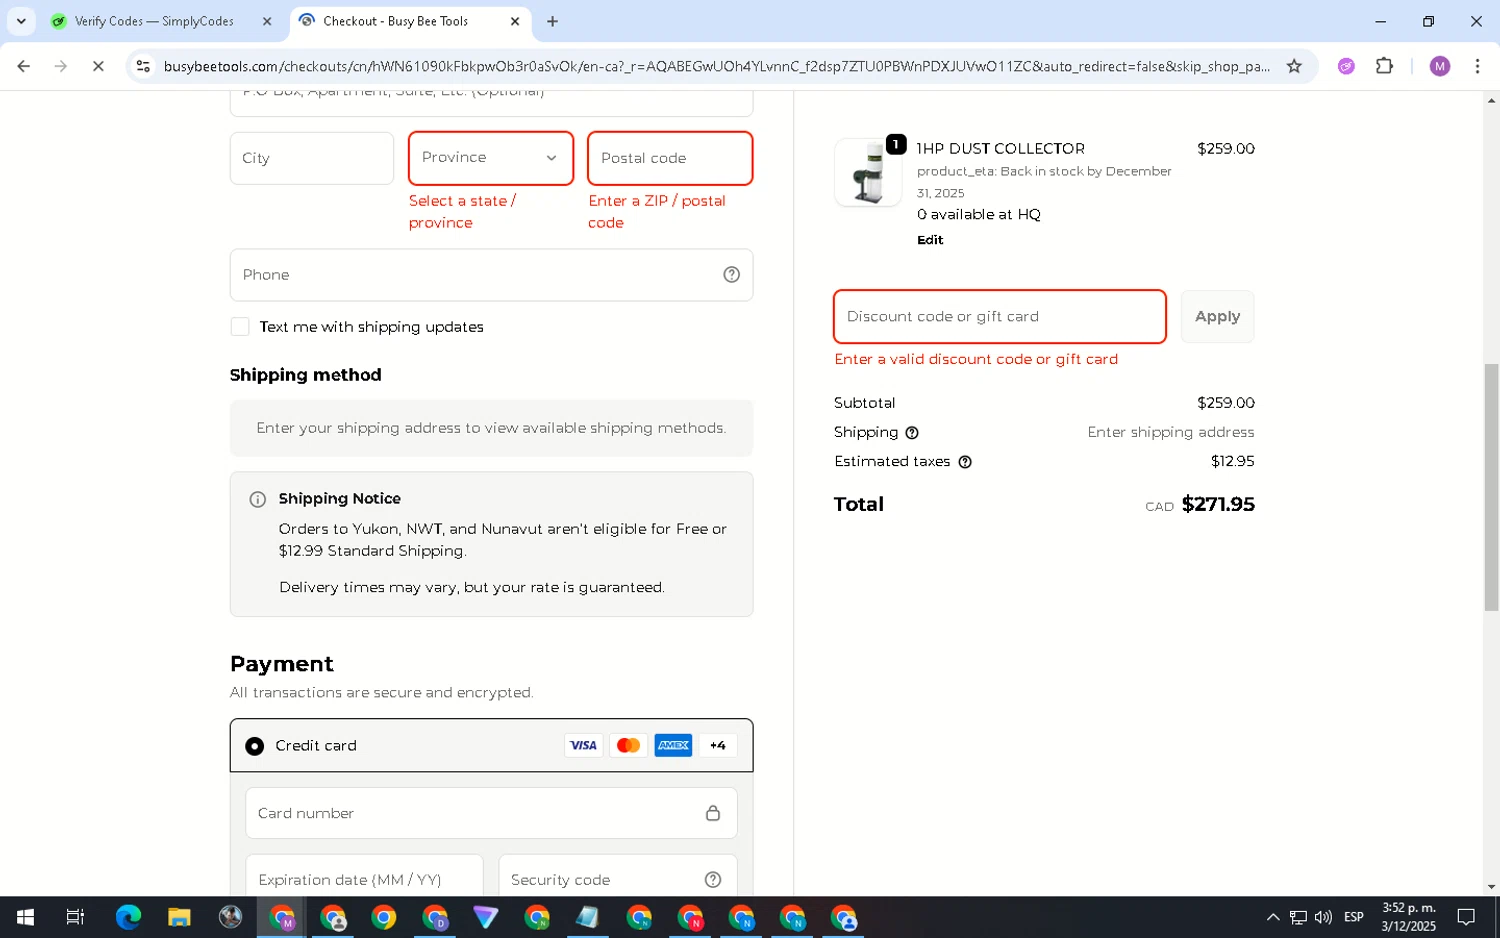This screenshot has height=938, width=1500.
Task: Focus the City input field
Action: [312, 158]
